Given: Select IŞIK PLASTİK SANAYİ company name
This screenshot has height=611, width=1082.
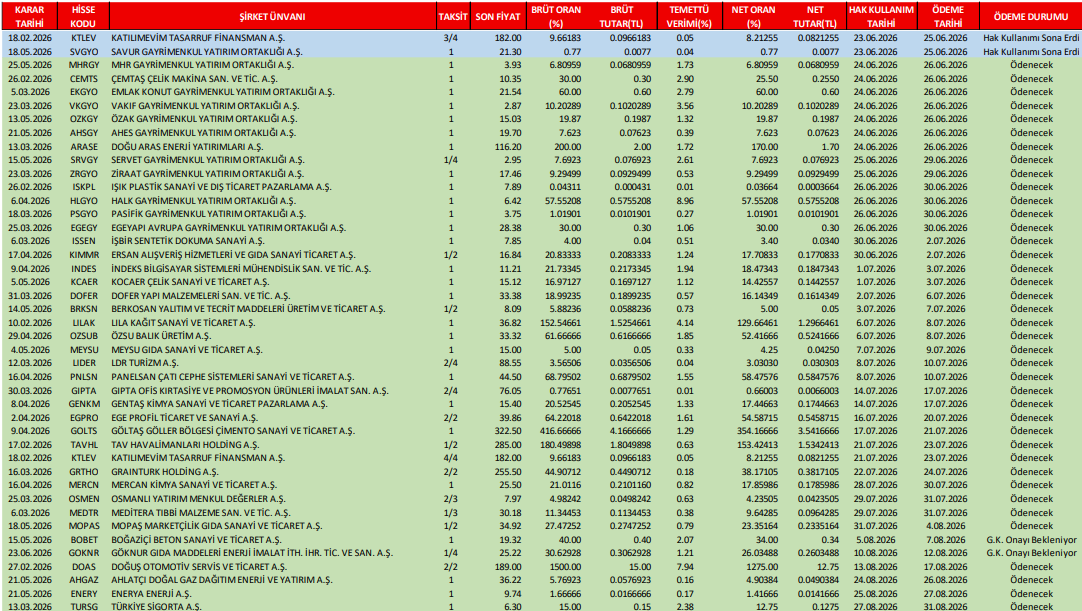Looking at the screenshot, I should tap(221, 187).
